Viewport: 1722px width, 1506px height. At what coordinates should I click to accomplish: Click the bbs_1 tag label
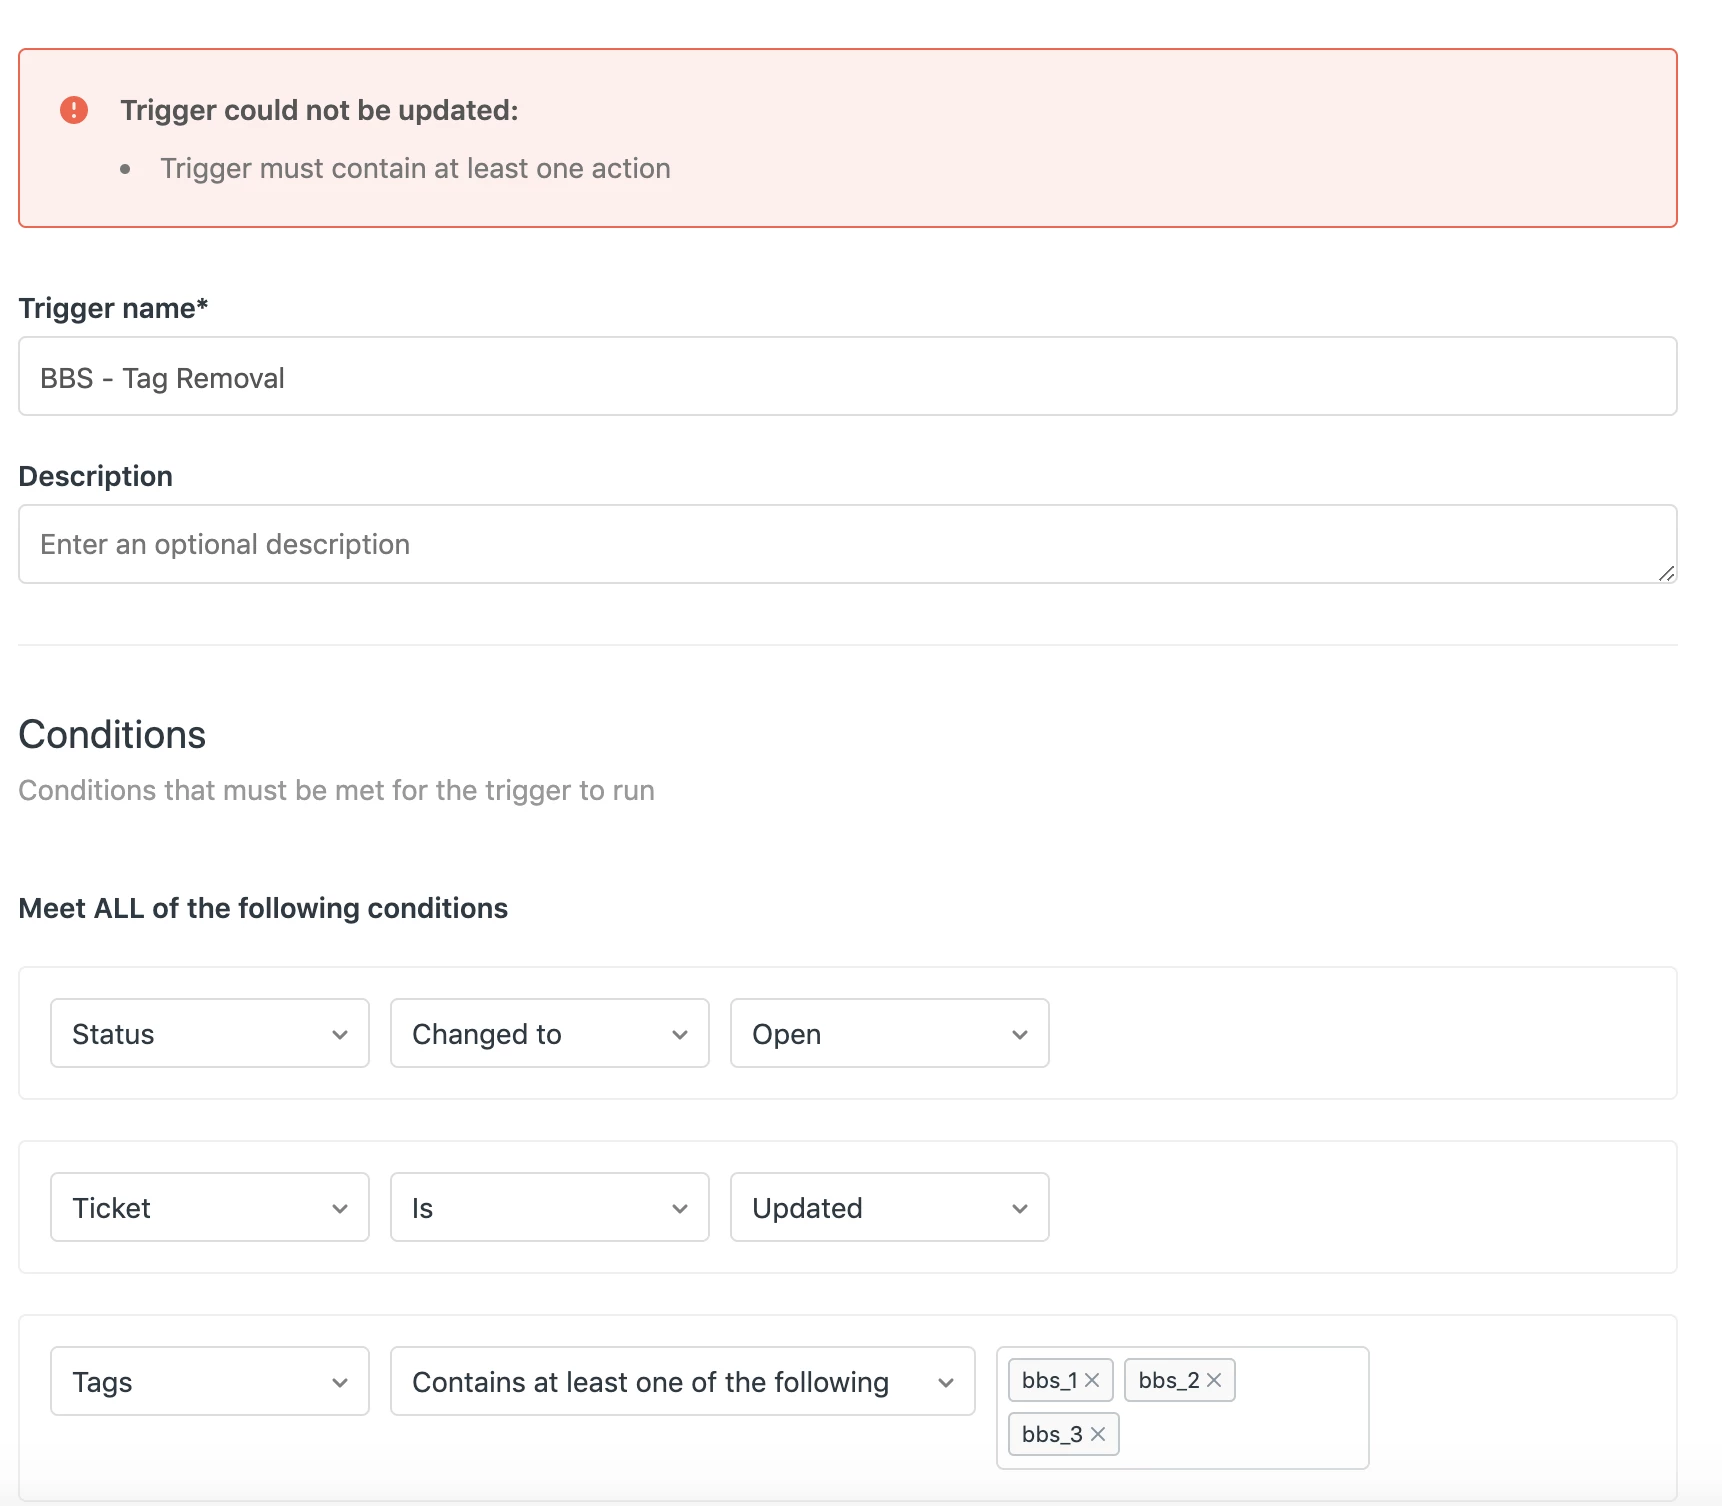click(x=1049, y=1380)
